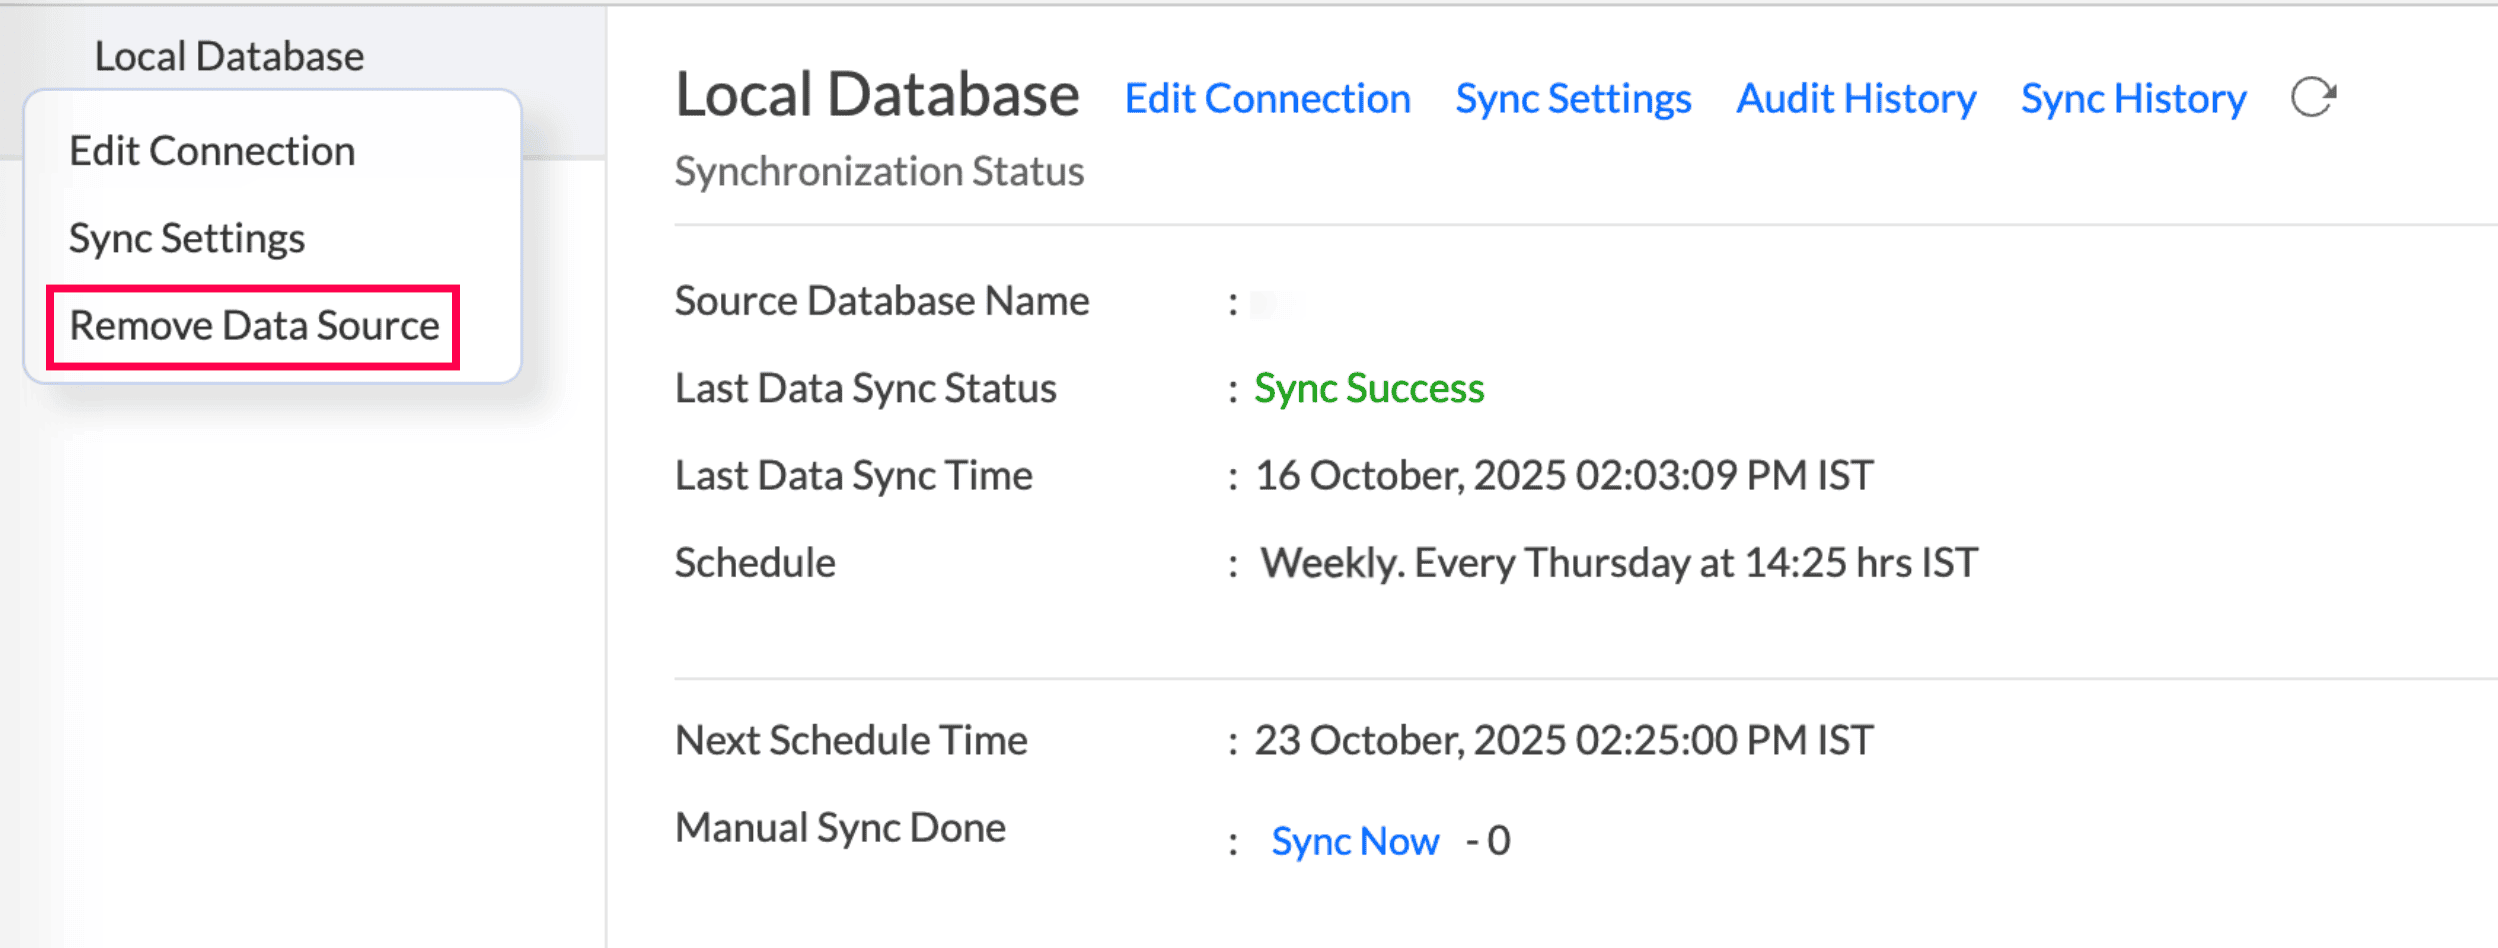Click the green Sync Success status text
Screen dimensions: 2498x948
(1369, 388)
